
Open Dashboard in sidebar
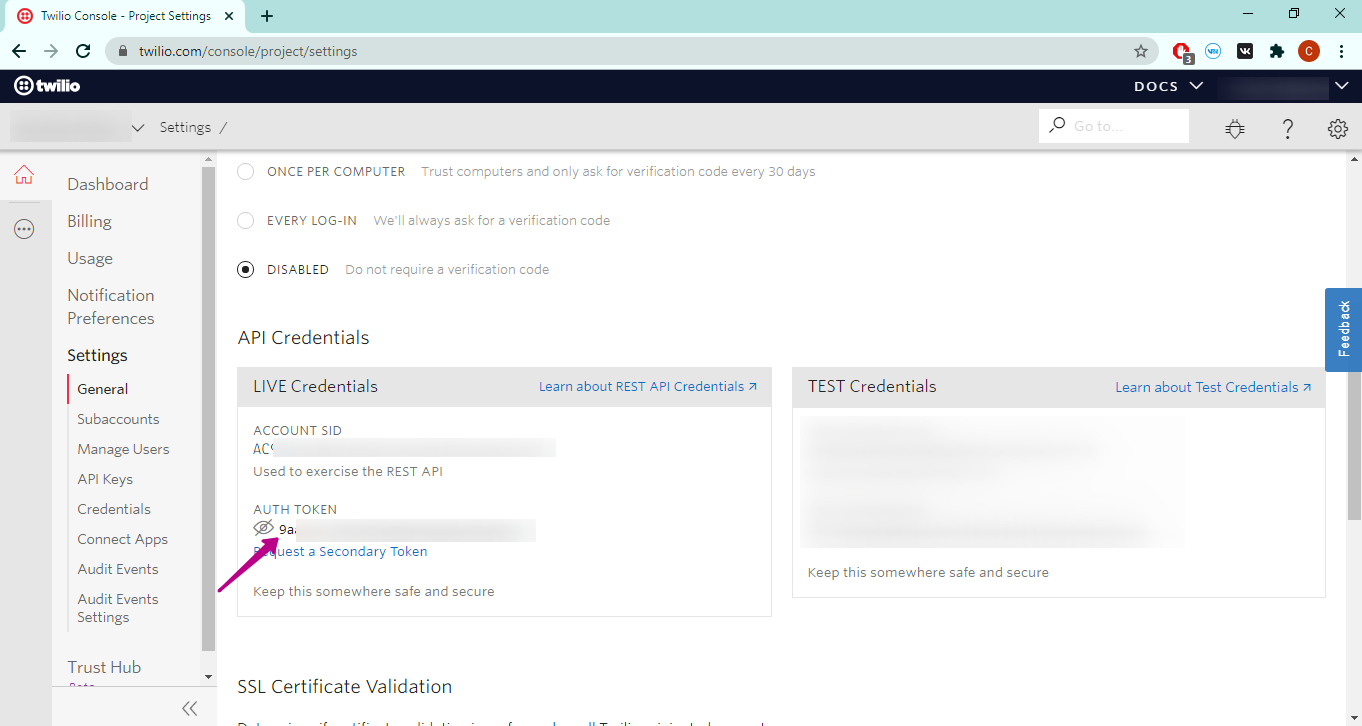coord(108,184)
